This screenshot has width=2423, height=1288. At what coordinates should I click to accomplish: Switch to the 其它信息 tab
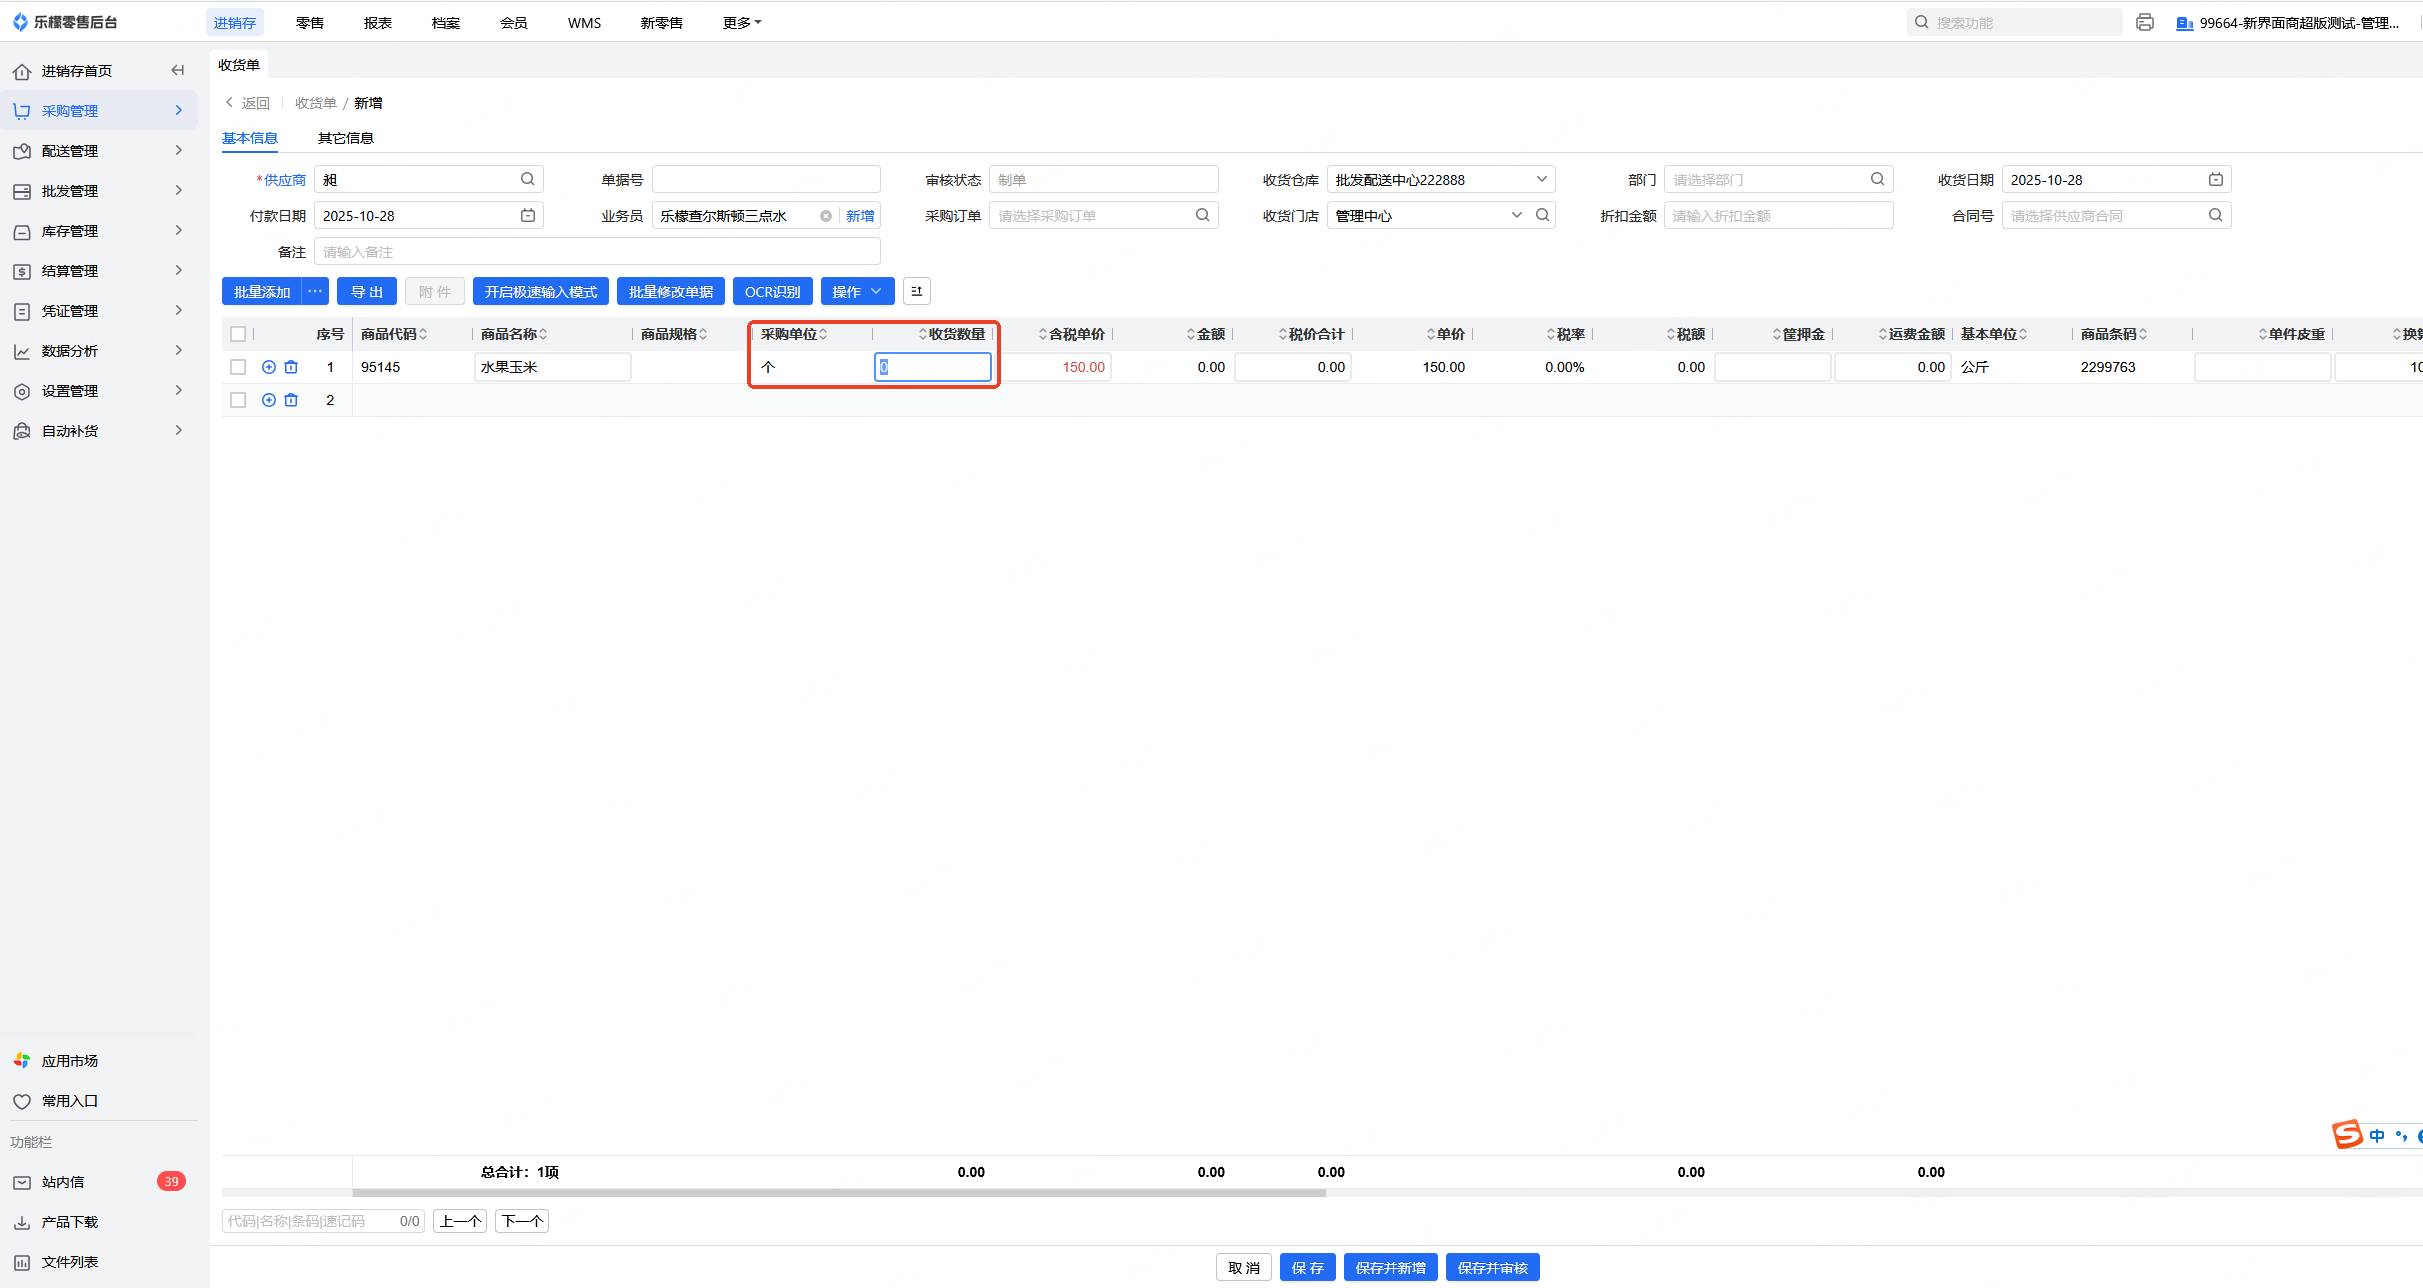(x=345, y=138)
